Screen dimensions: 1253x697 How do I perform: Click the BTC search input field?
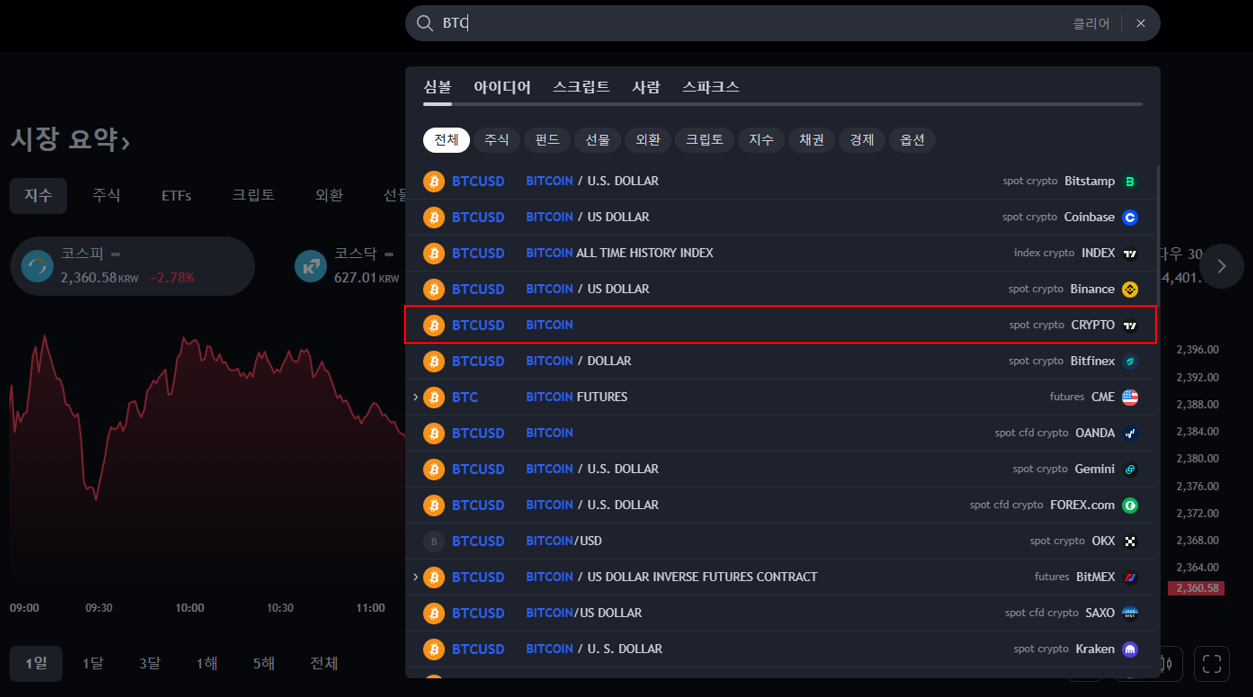[x=750, y=23]
